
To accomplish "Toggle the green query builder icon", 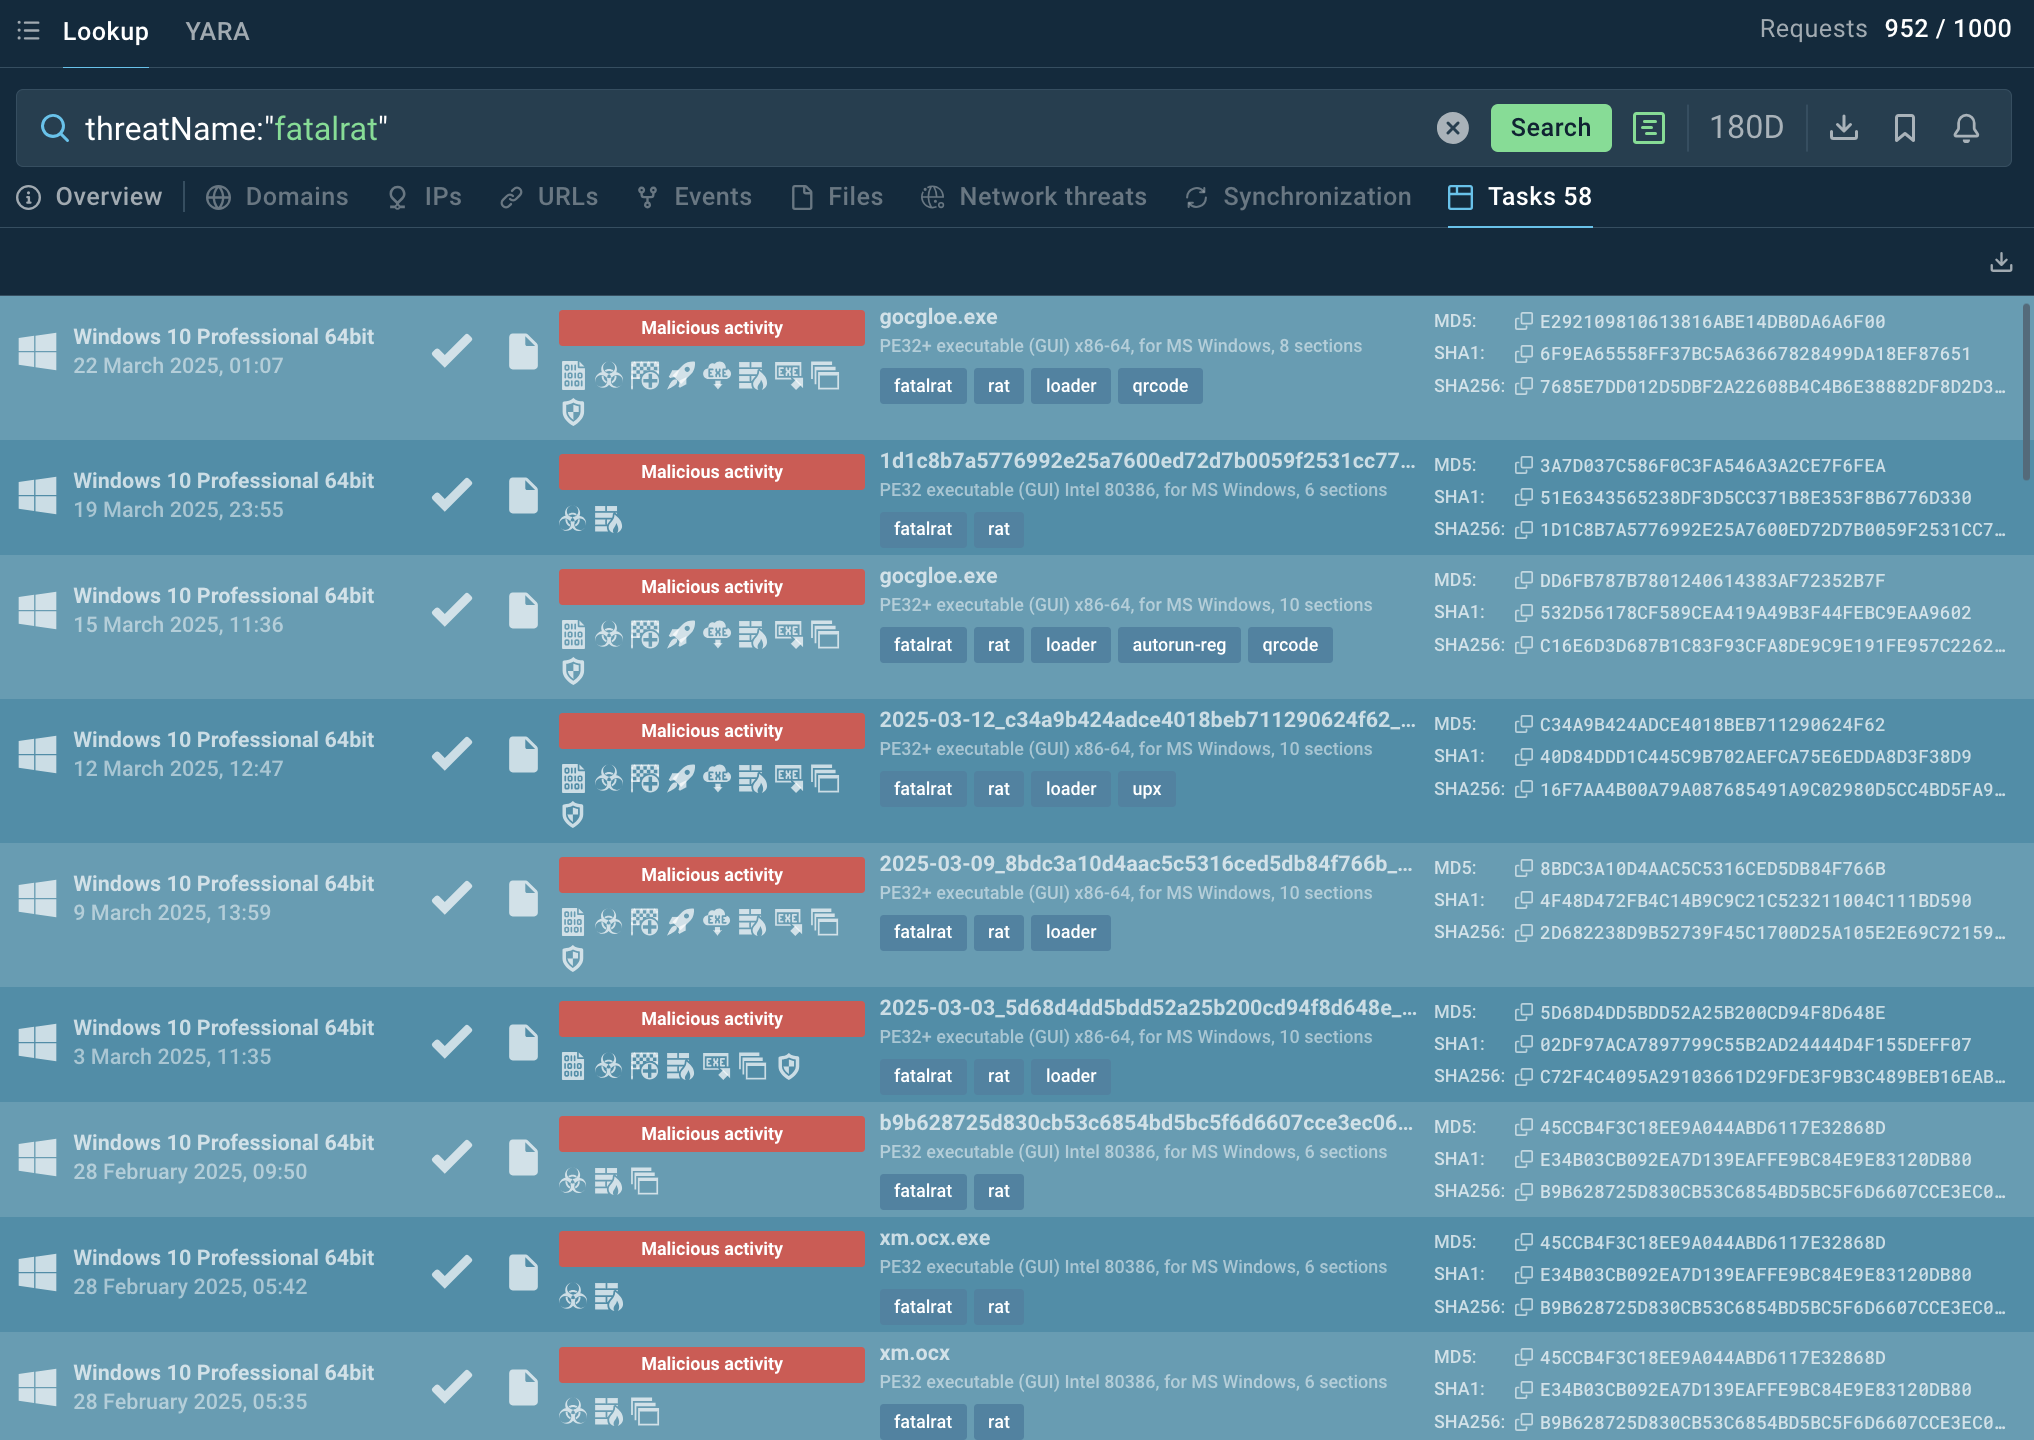I will pyautogui.click(x=1648, y=128).
